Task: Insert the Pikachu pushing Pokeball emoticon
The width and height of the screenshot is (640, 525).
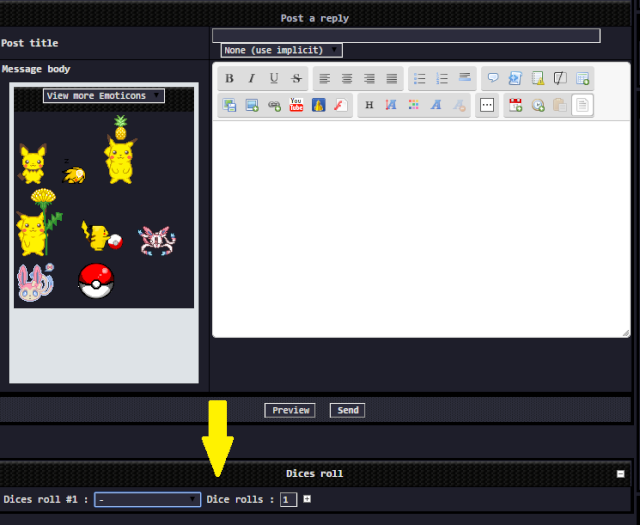Action: (102, 236)
